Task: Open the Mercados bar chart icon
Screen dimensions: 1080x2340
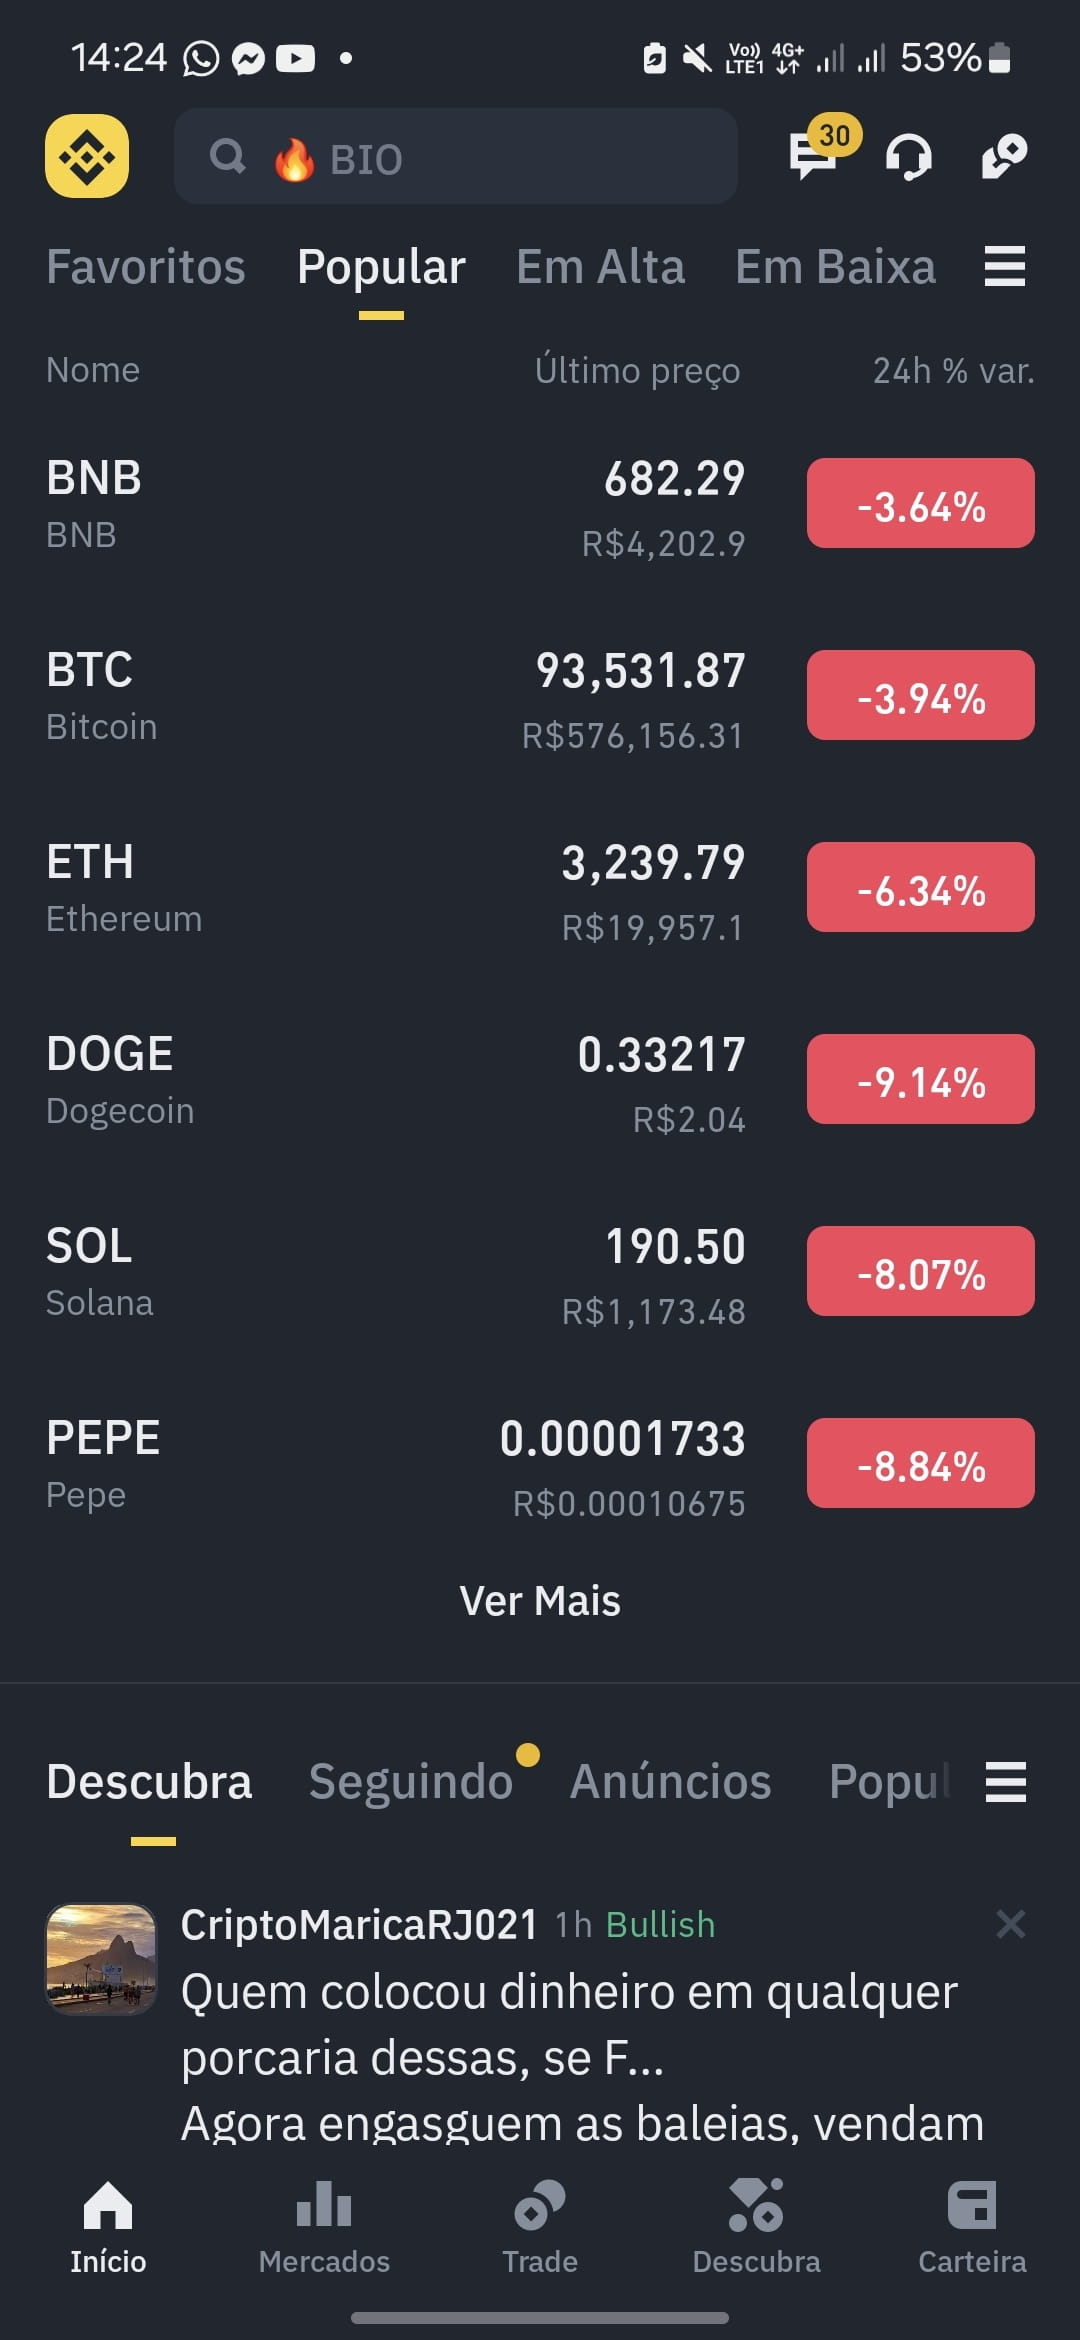Action: [x=324, y=2204]
